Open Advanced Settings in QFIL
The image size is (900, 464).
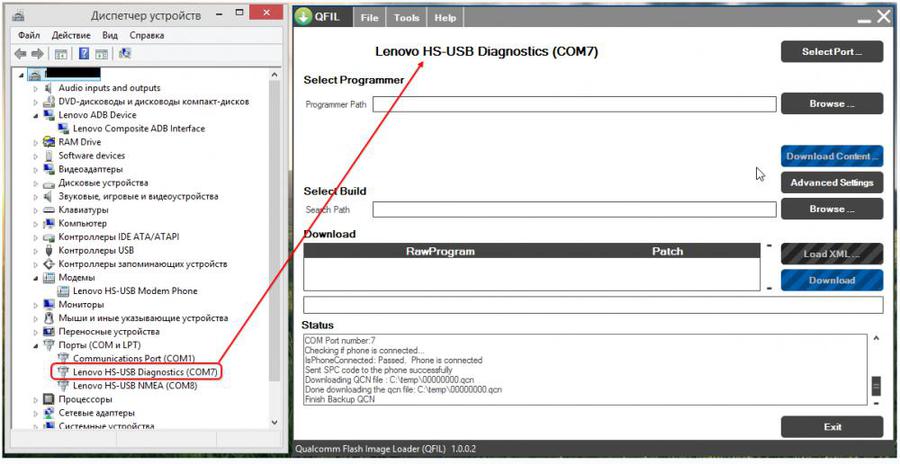pos(832,183)
